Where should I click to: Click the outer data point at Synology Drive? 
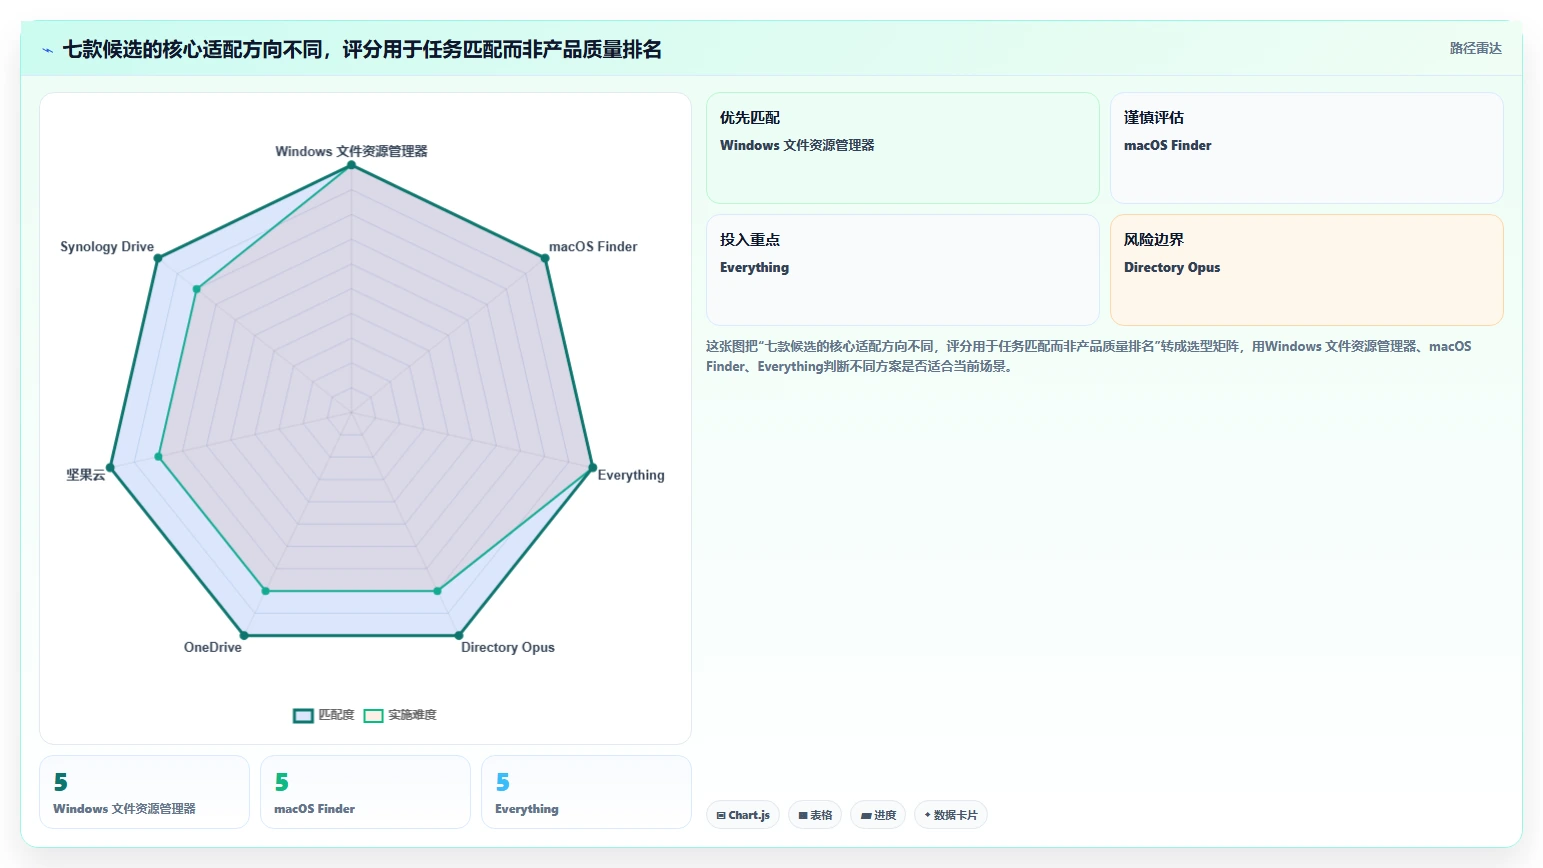(x=157, y=258)
